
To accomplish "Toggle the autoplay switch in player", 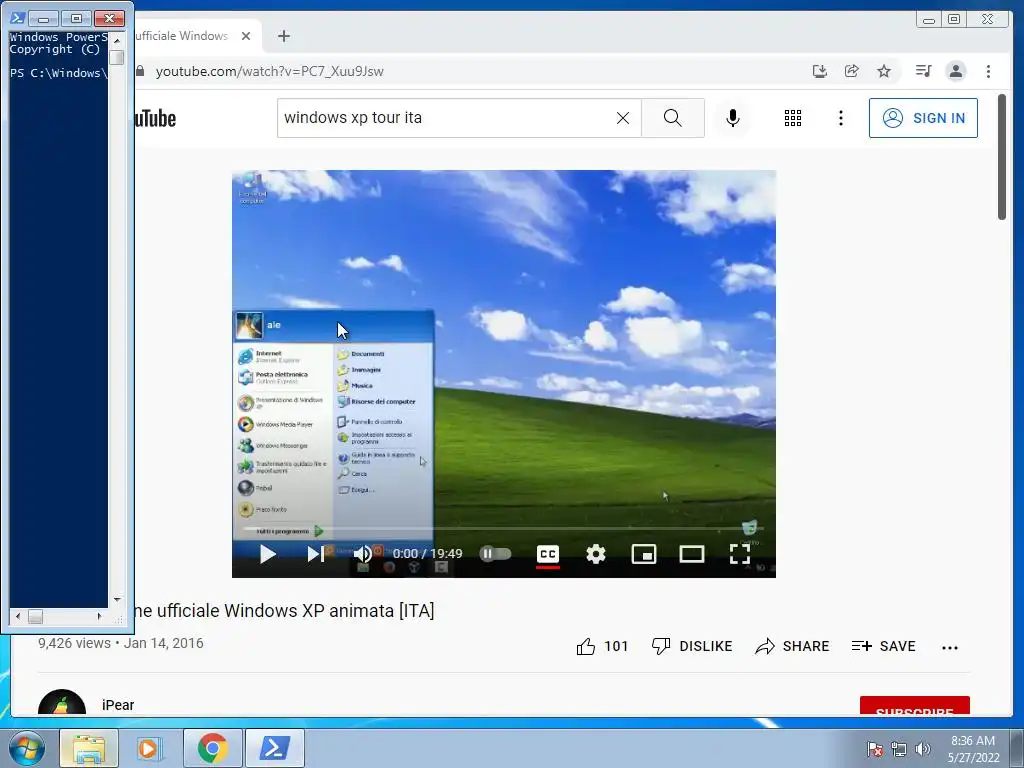I will click(495, 554).
